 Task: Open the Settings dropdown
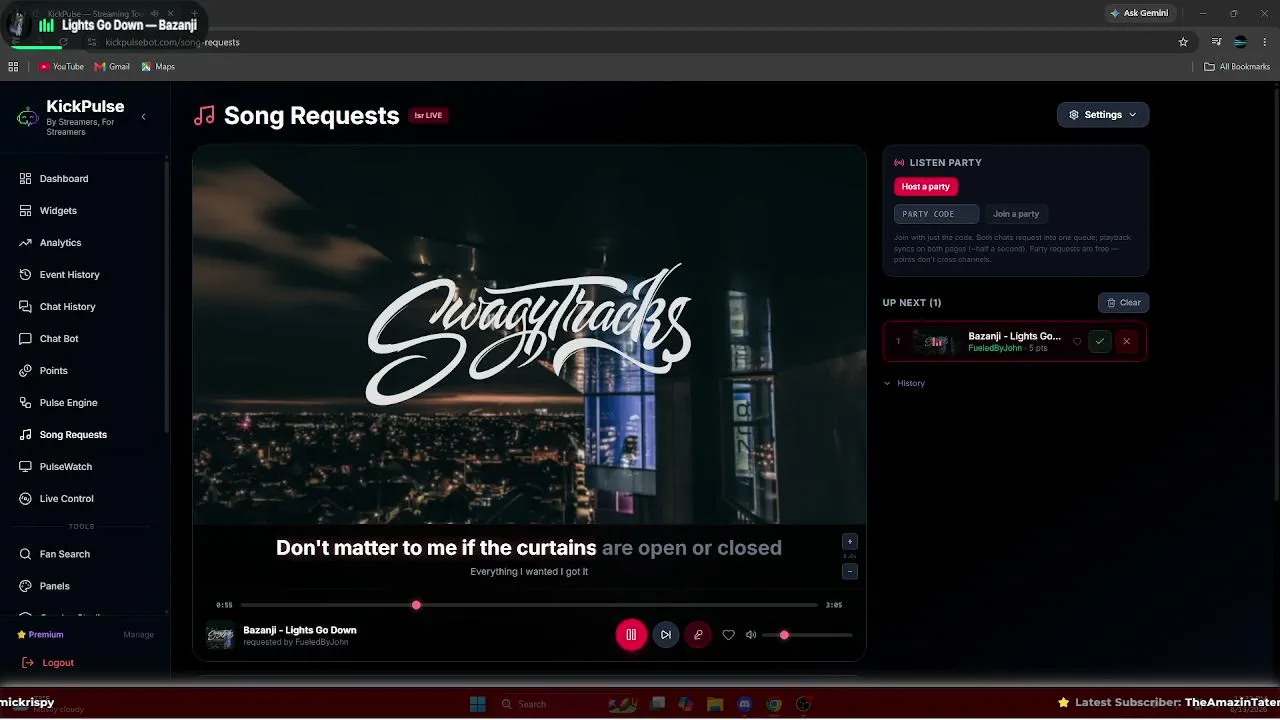pos(1103,115)
